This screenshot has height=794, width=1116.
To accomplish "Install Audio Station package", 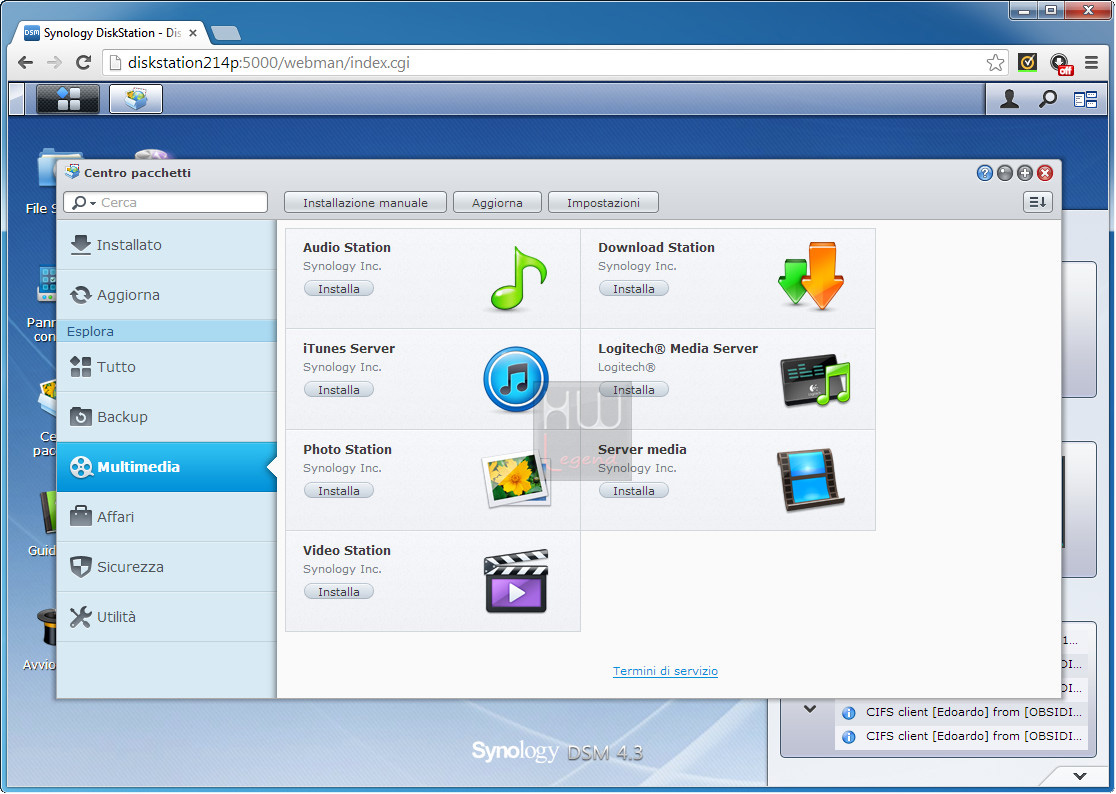I will pos(339,289).
